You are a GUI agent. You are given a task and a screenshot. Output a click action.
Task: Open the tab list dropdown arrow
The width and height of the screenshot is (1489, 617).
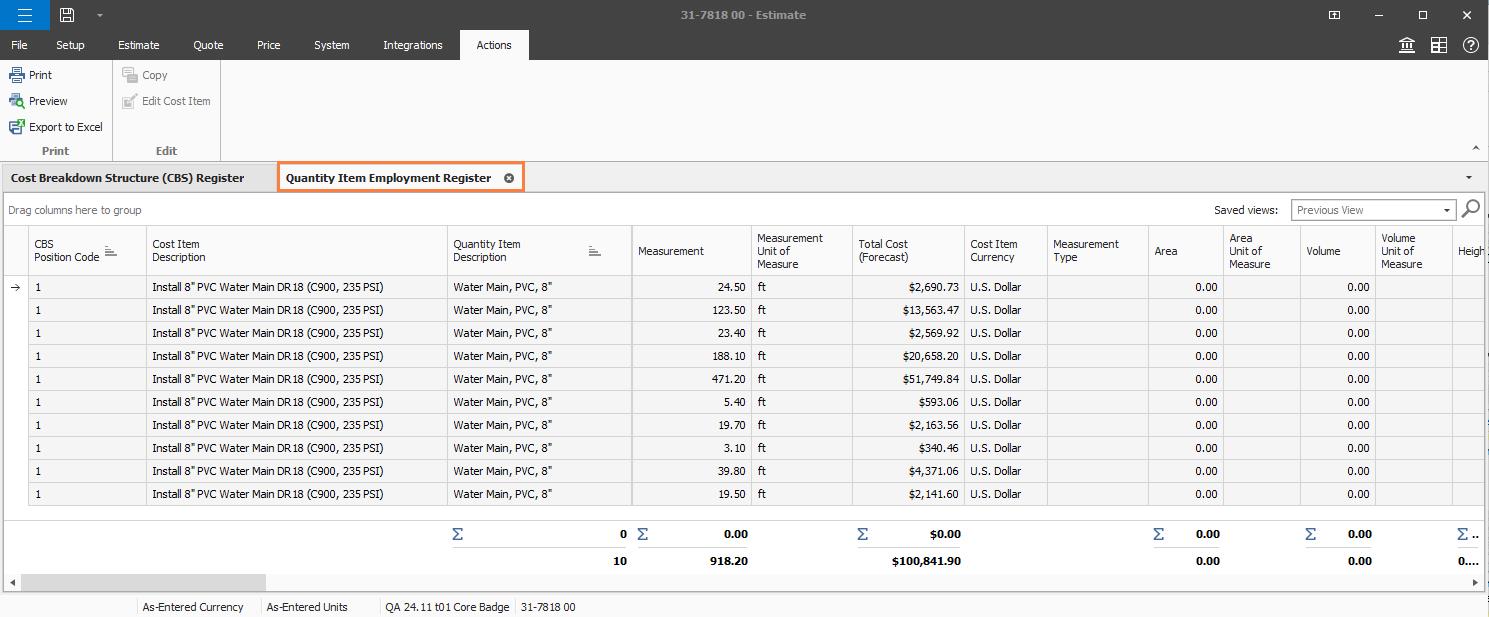point(1468,178)
